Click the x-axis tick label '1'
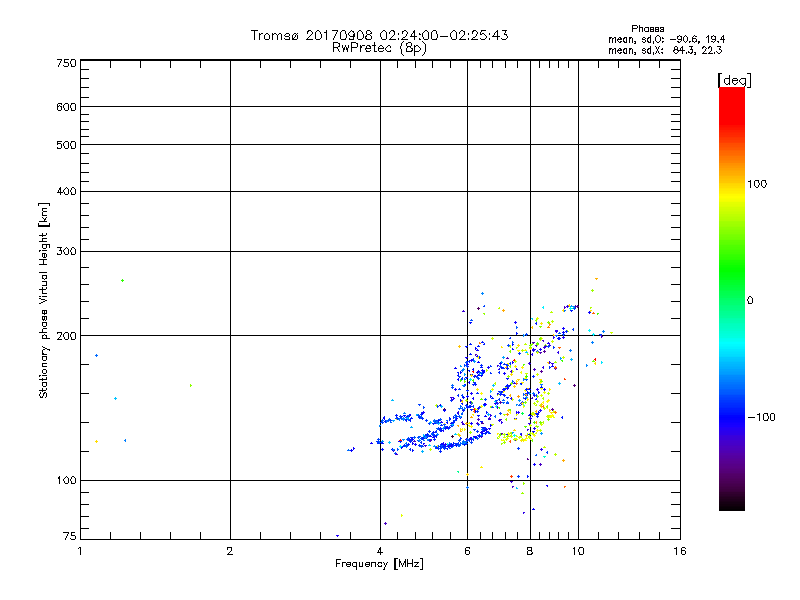Image resolution: width=800 pixels, height=600 pixels. tap(80, 551)
